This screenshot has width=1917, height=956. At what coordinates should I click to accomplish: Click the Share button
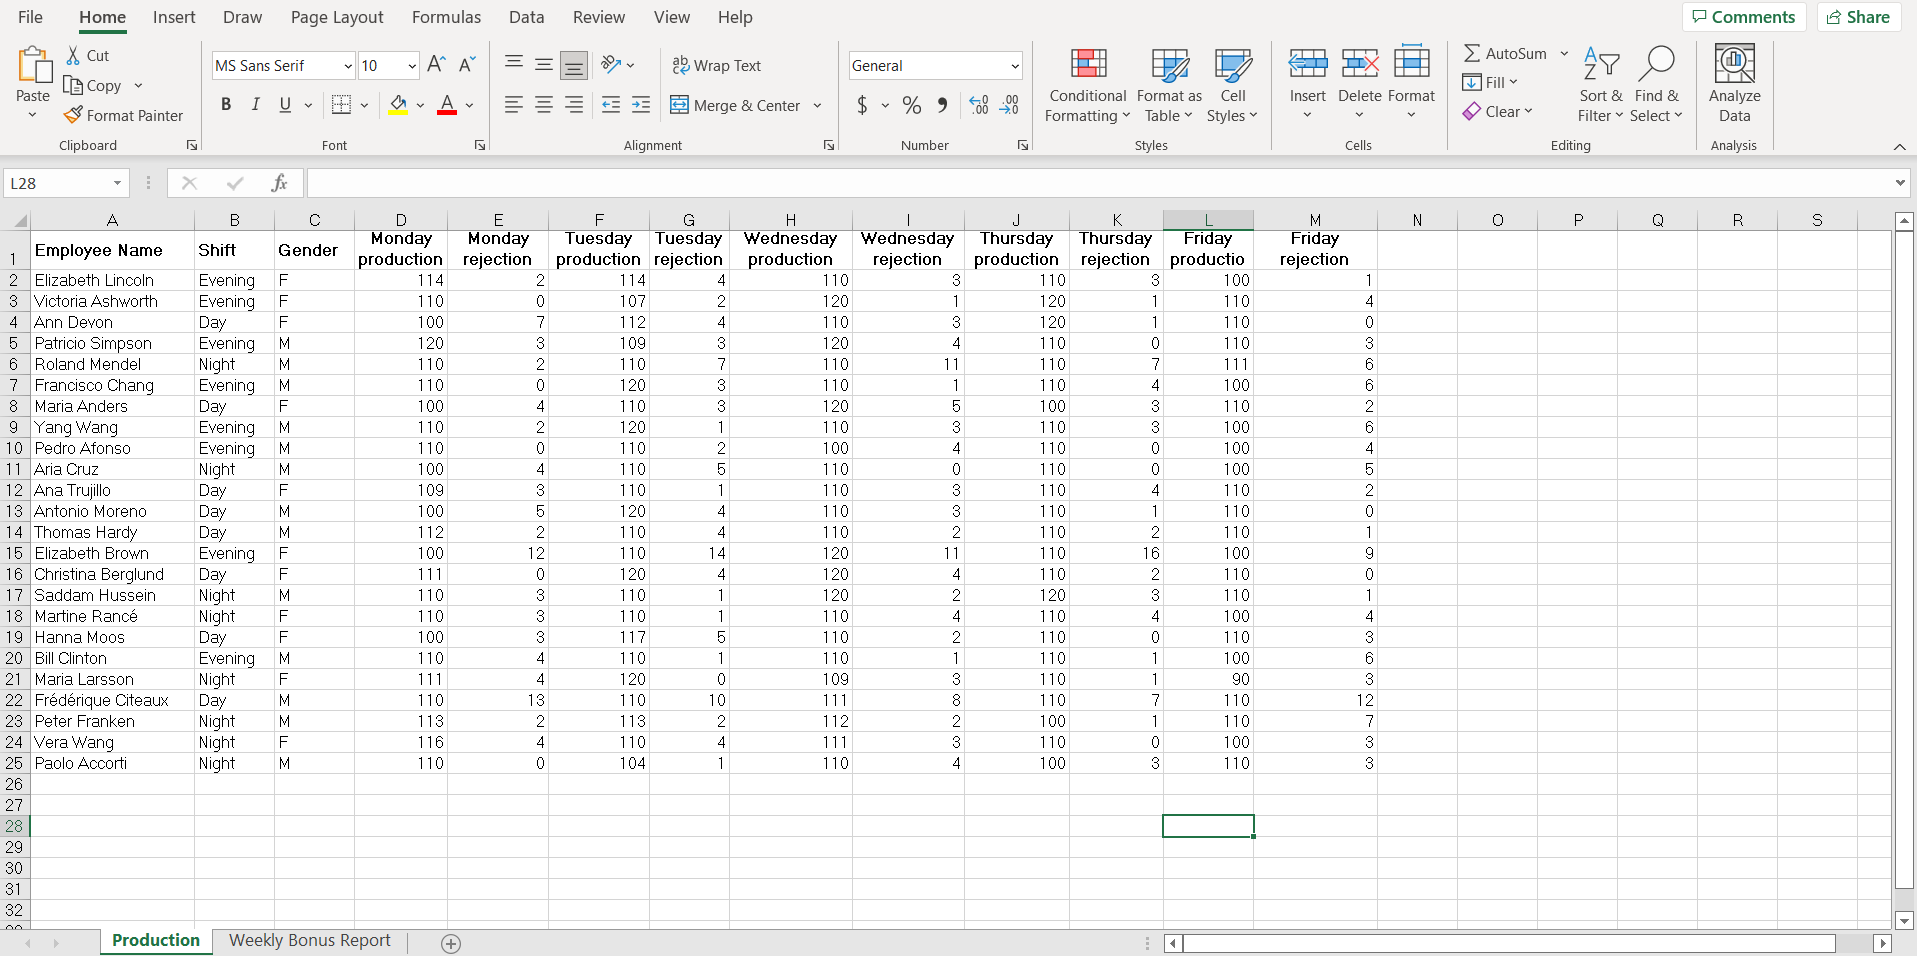[x=1858, y=17]
